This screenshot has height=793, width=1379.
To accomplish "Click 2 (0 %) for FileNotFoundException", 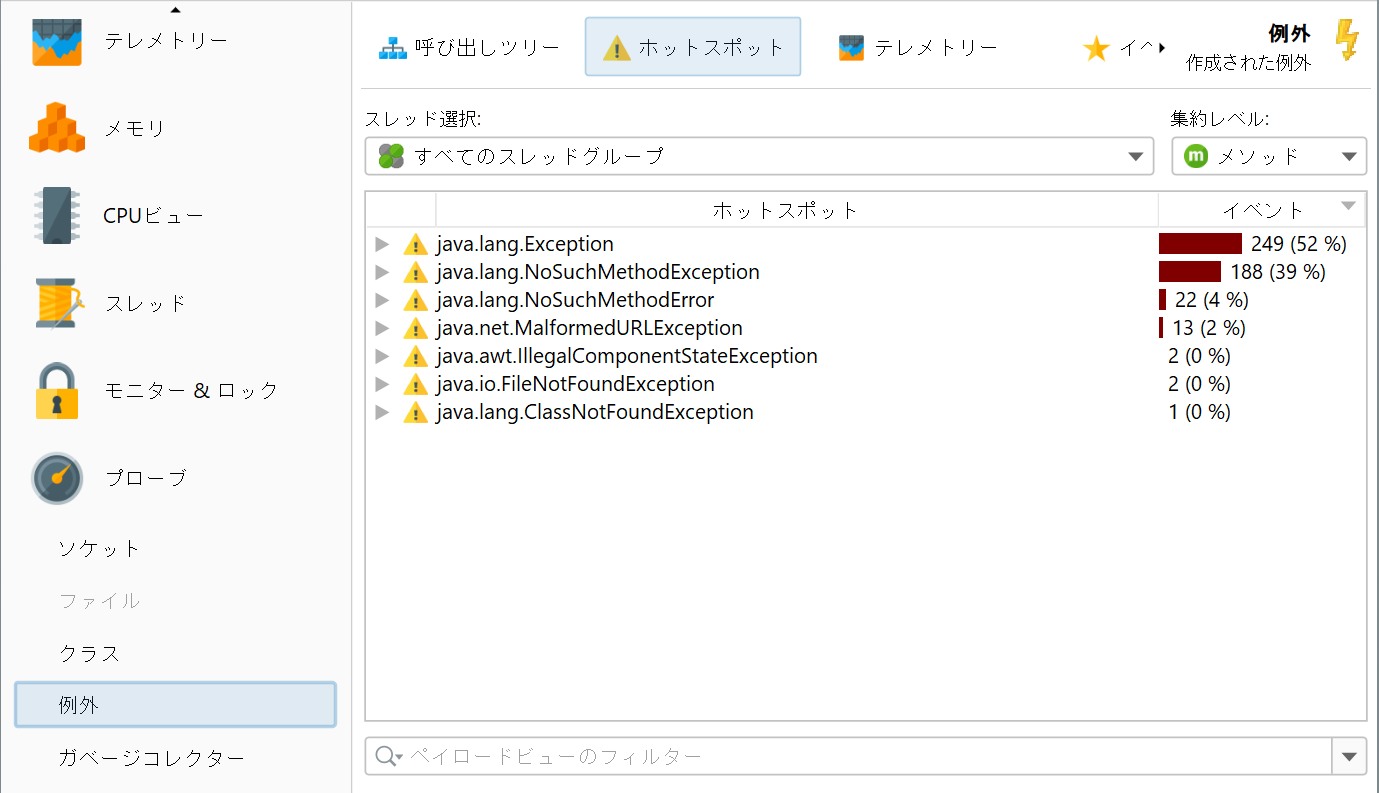I will 1199,384.
